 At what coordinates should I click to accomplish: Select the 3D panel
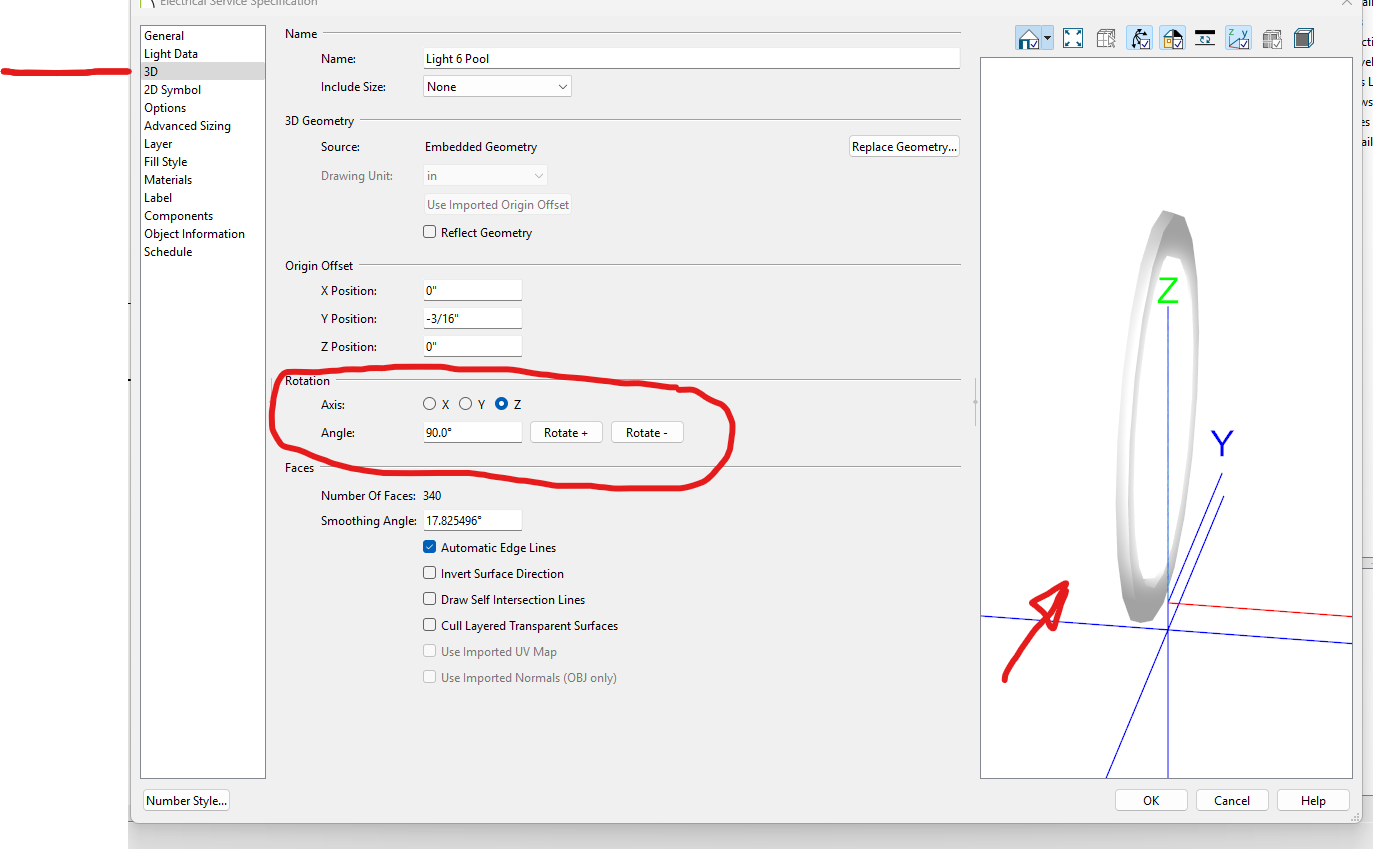pyautogui.click(x=203, y=72)
